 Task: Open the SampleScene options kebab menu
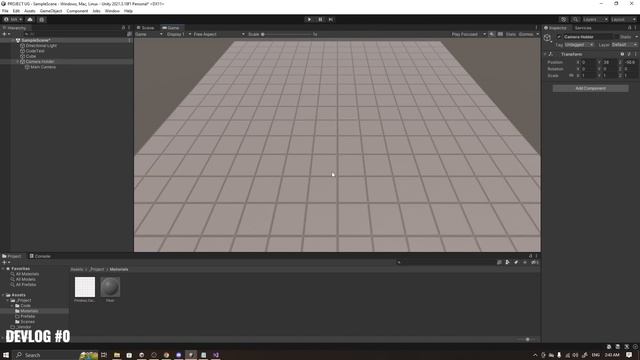(129, 40)
